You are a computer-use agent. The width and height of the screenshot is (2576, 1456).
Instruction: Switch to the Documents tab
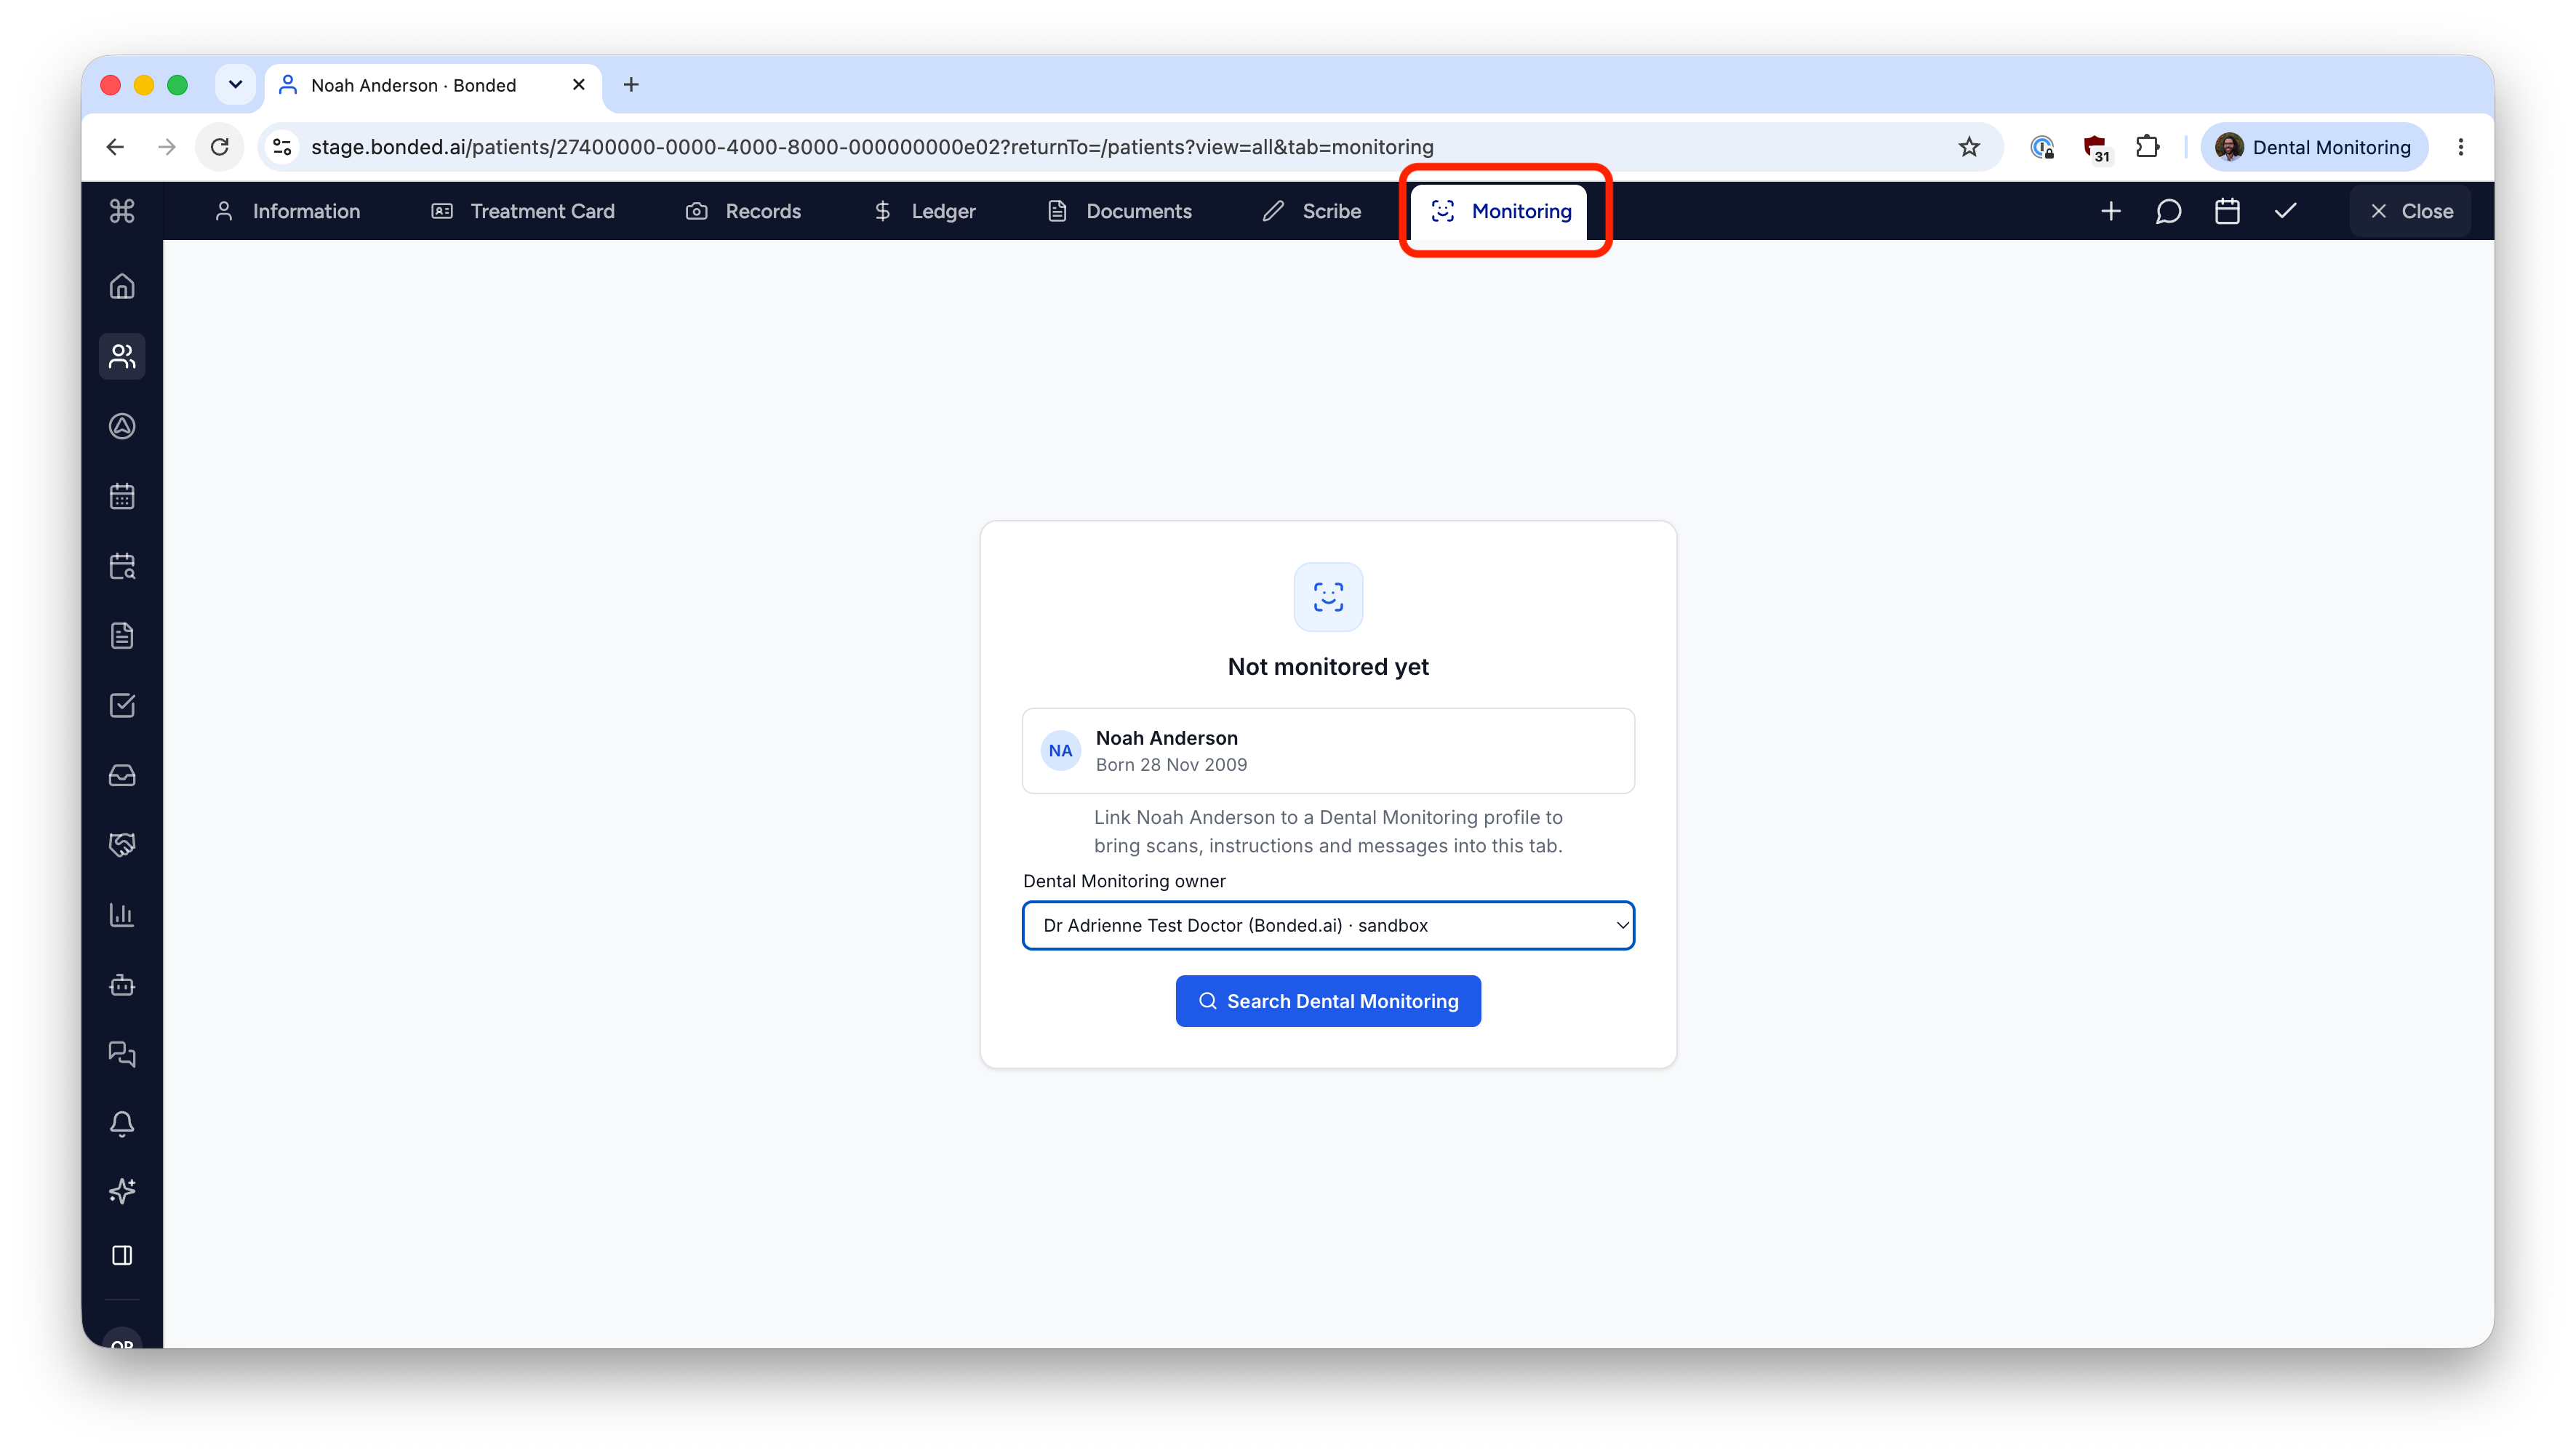tap(1119, 211)
